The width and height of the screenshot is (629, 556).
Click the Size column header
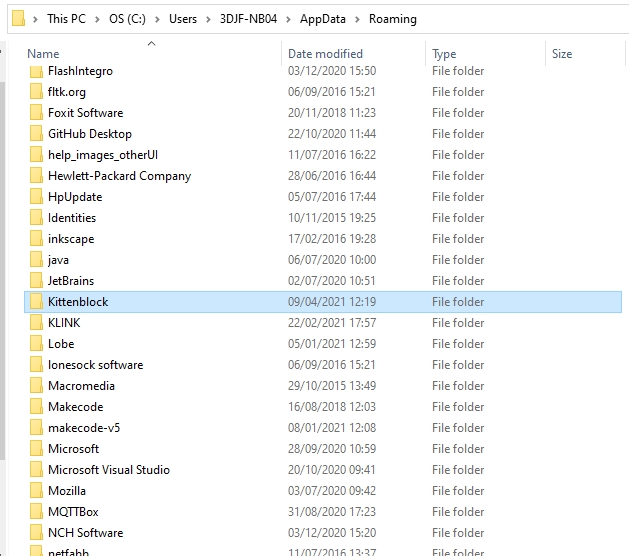[x=562, y=54]
